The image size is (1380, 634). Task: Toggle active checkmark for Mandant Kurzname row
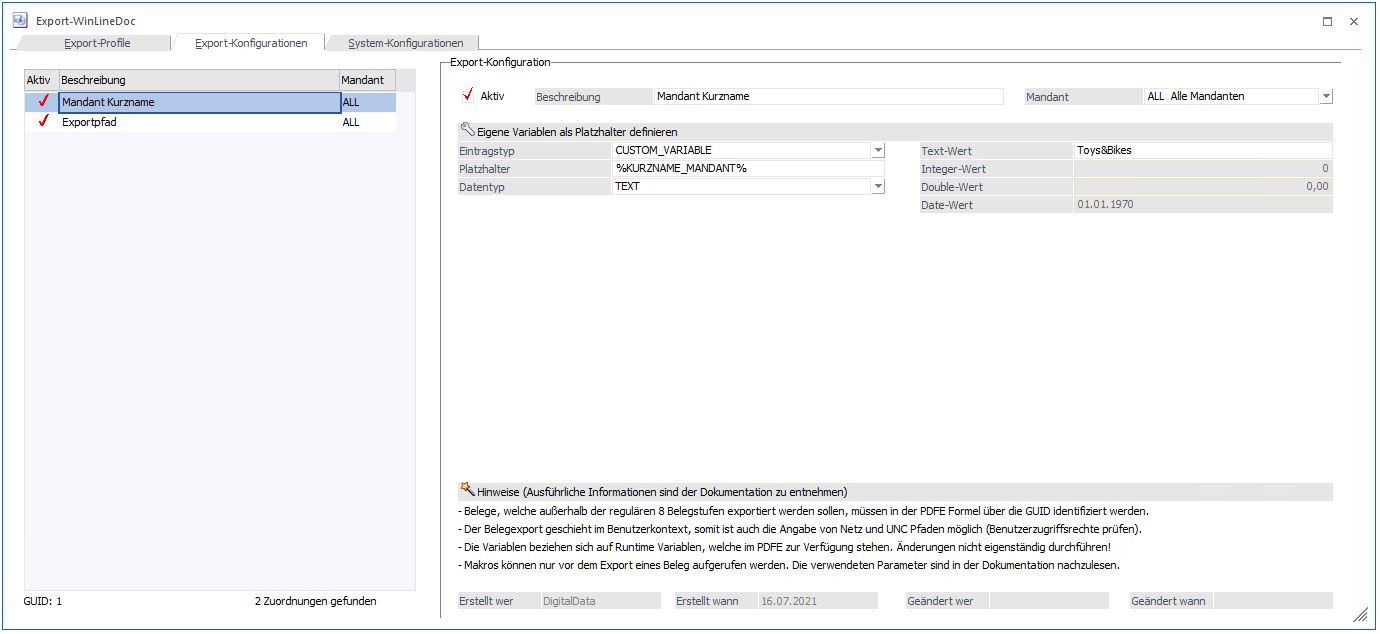[43, 101]
